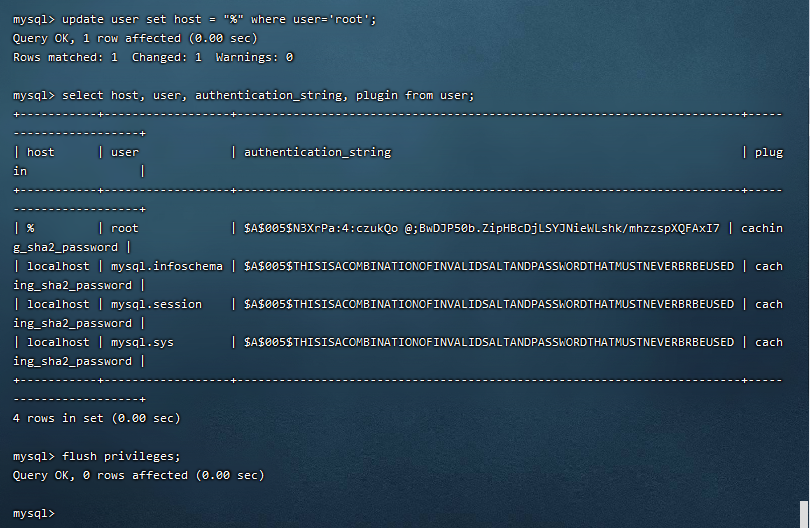The height and width of the screenshot is (528, 810).
Task: Click the localhost host of mysql.infoschema row
Action: [58, 266]
